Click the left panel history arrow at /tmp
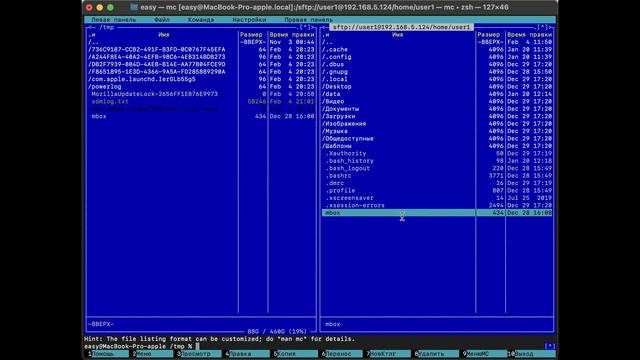The height and width of the screenshot is (360, 640). (92, 27)
